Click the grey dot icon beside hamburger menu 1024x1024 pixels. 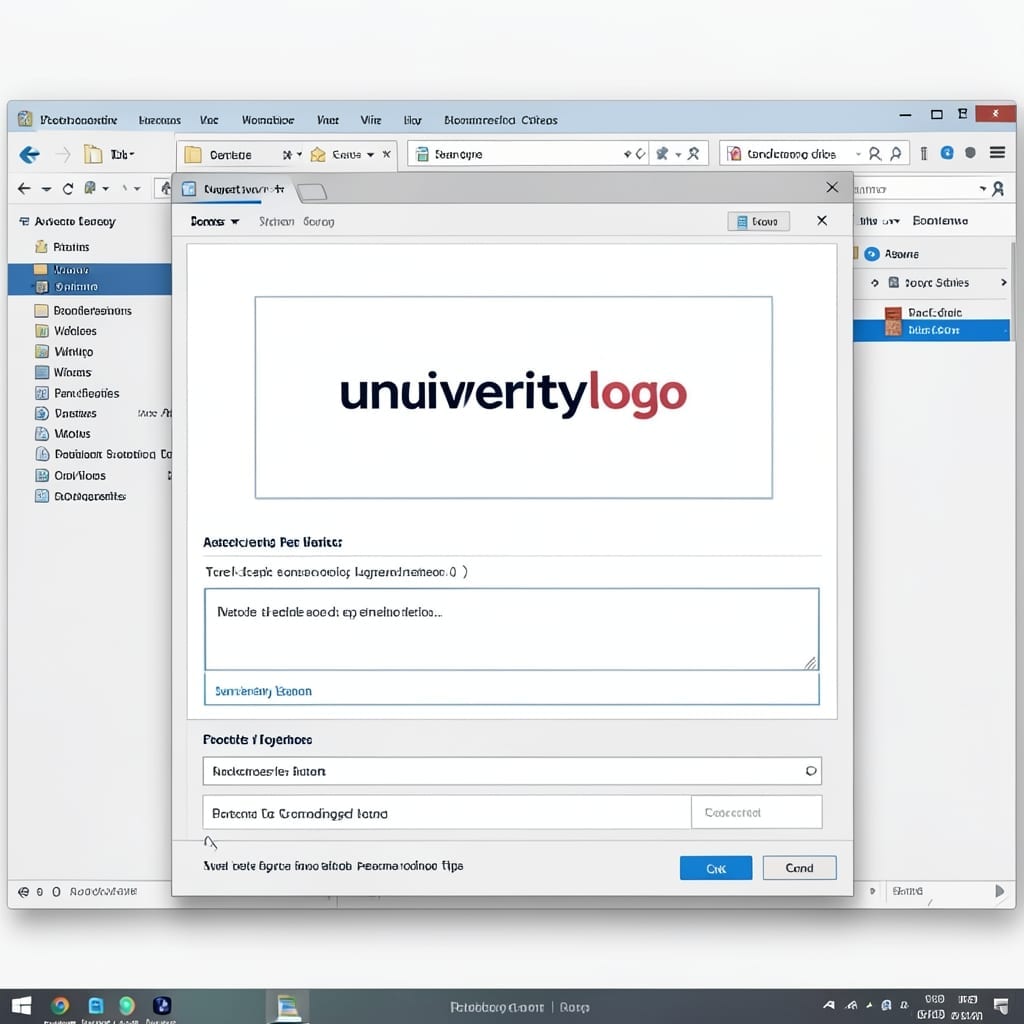click(970, 153)
